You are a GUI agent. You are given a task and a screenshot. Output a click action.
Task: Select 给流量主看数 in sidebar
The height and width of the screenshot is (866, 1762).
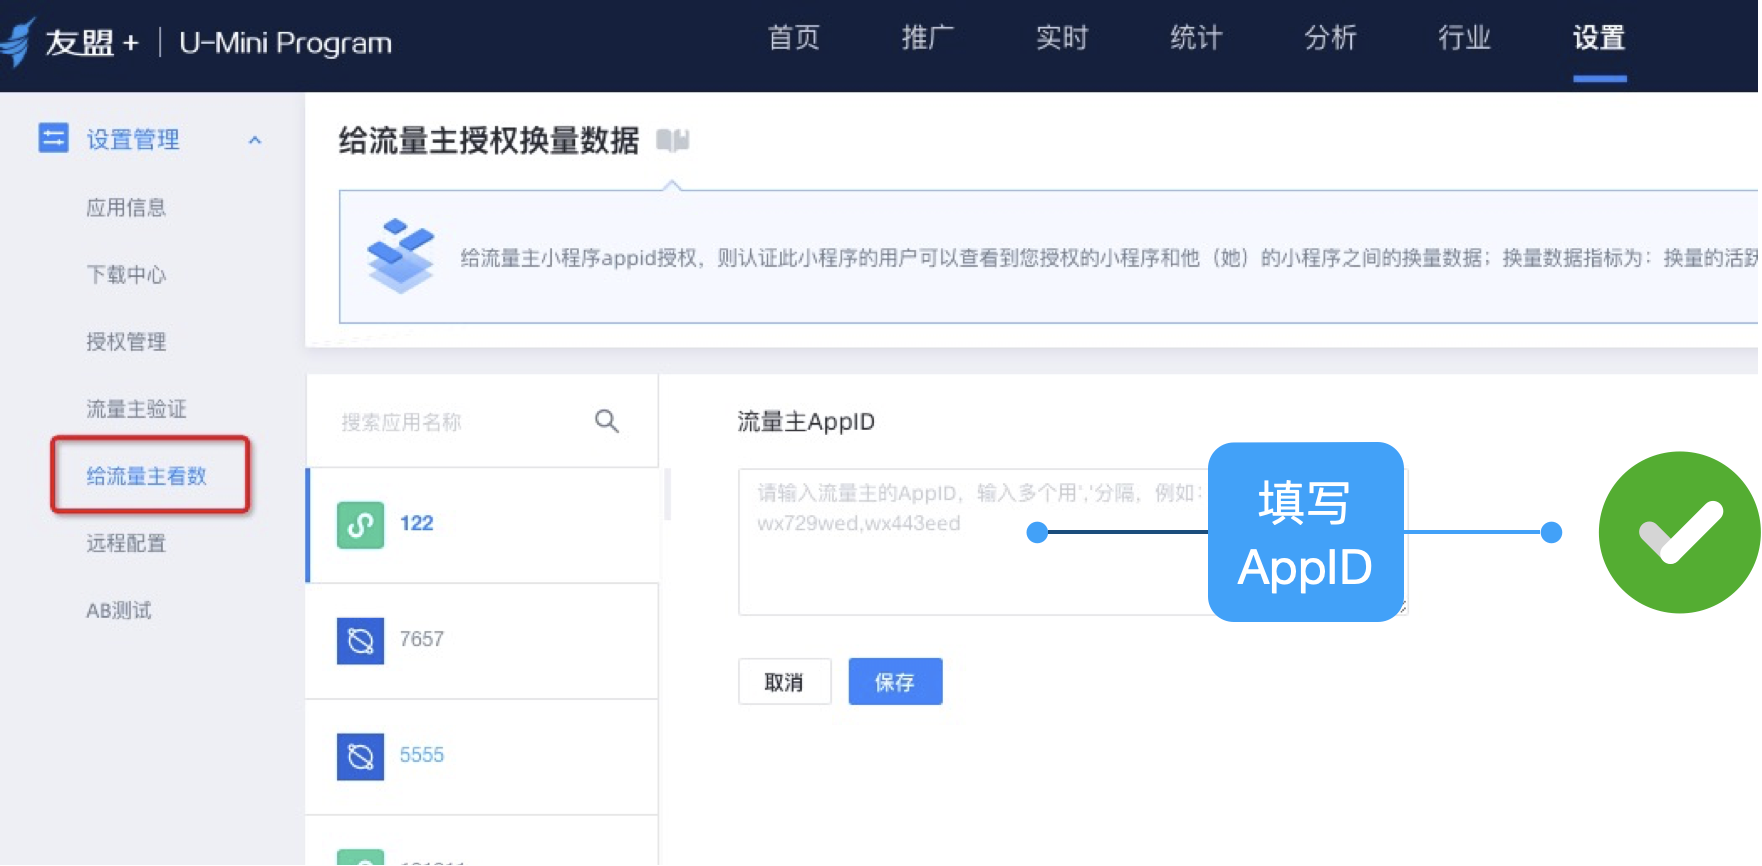pos(146,475)
